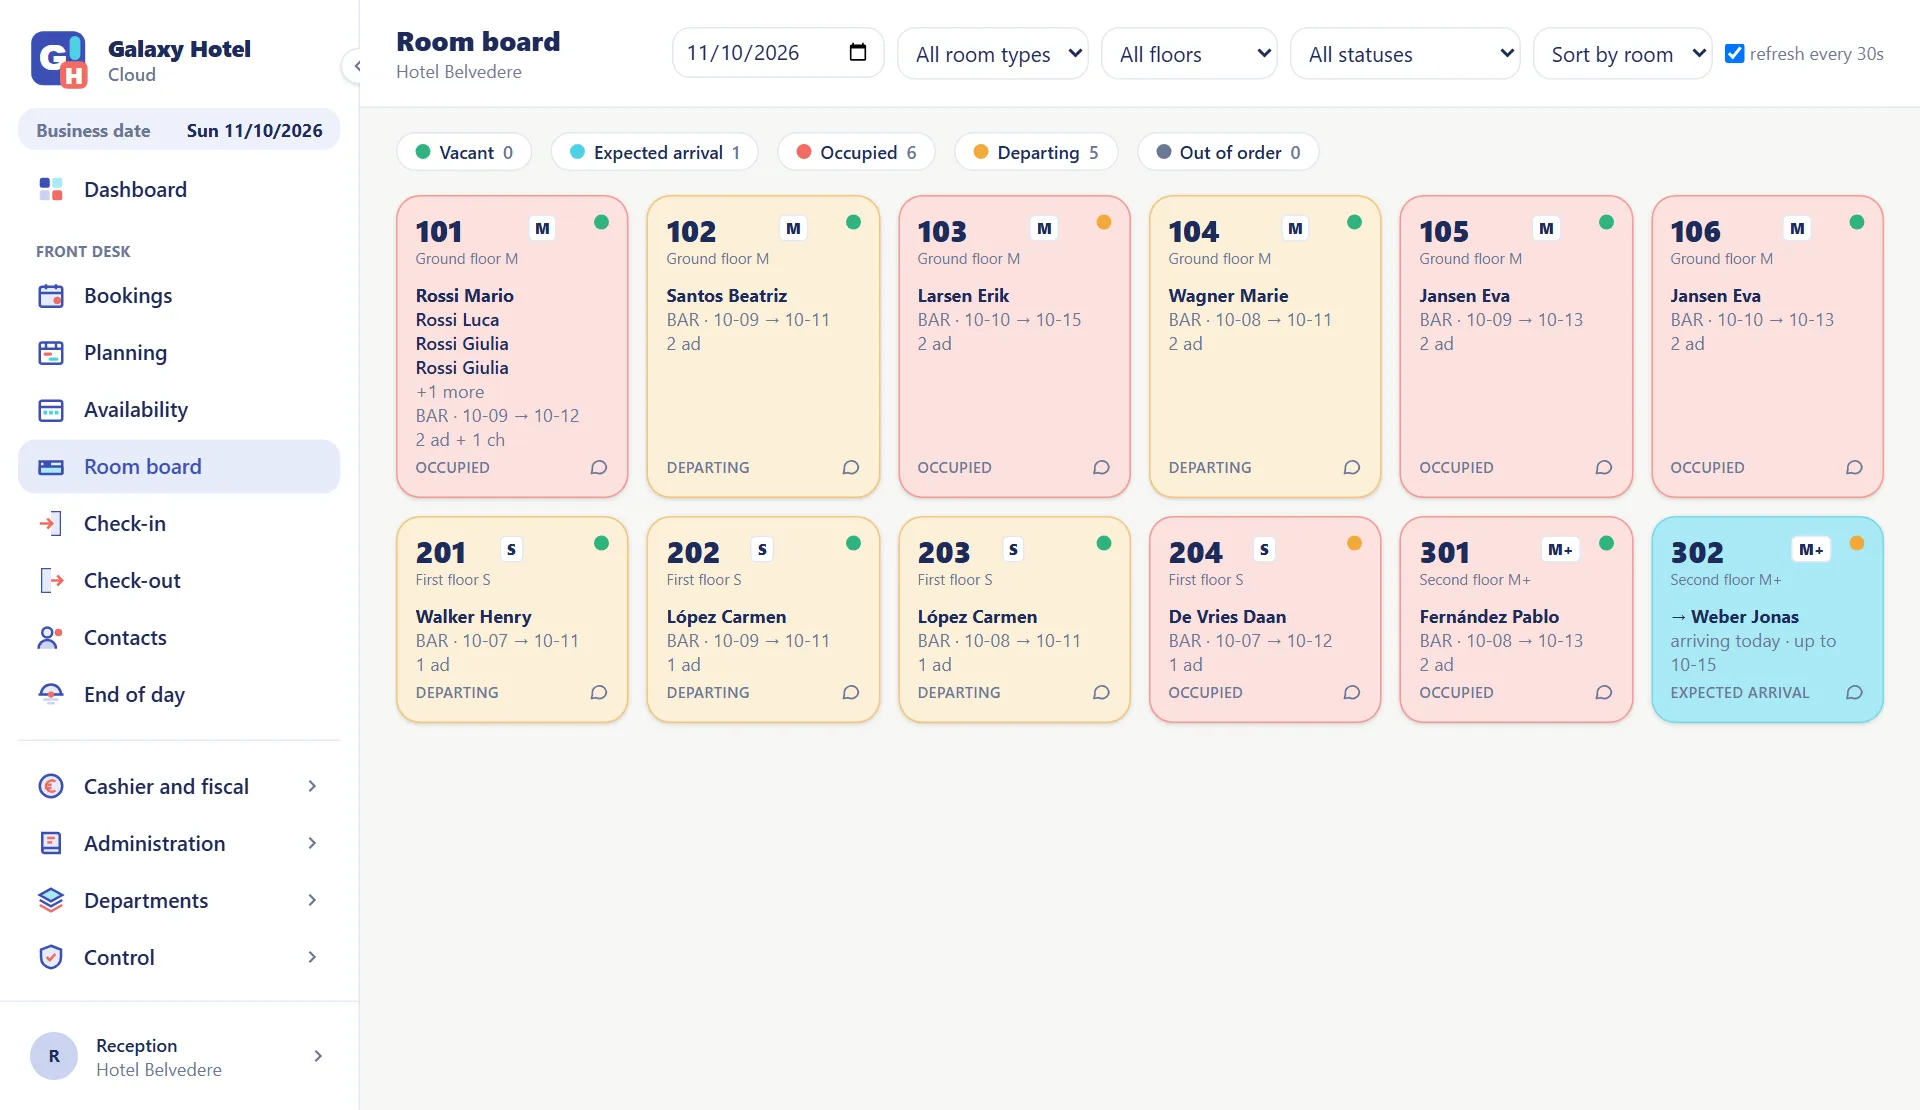This screenshot has height=1110, width=1920.
Task: Expand the Administration section
Action: point(179,844)
